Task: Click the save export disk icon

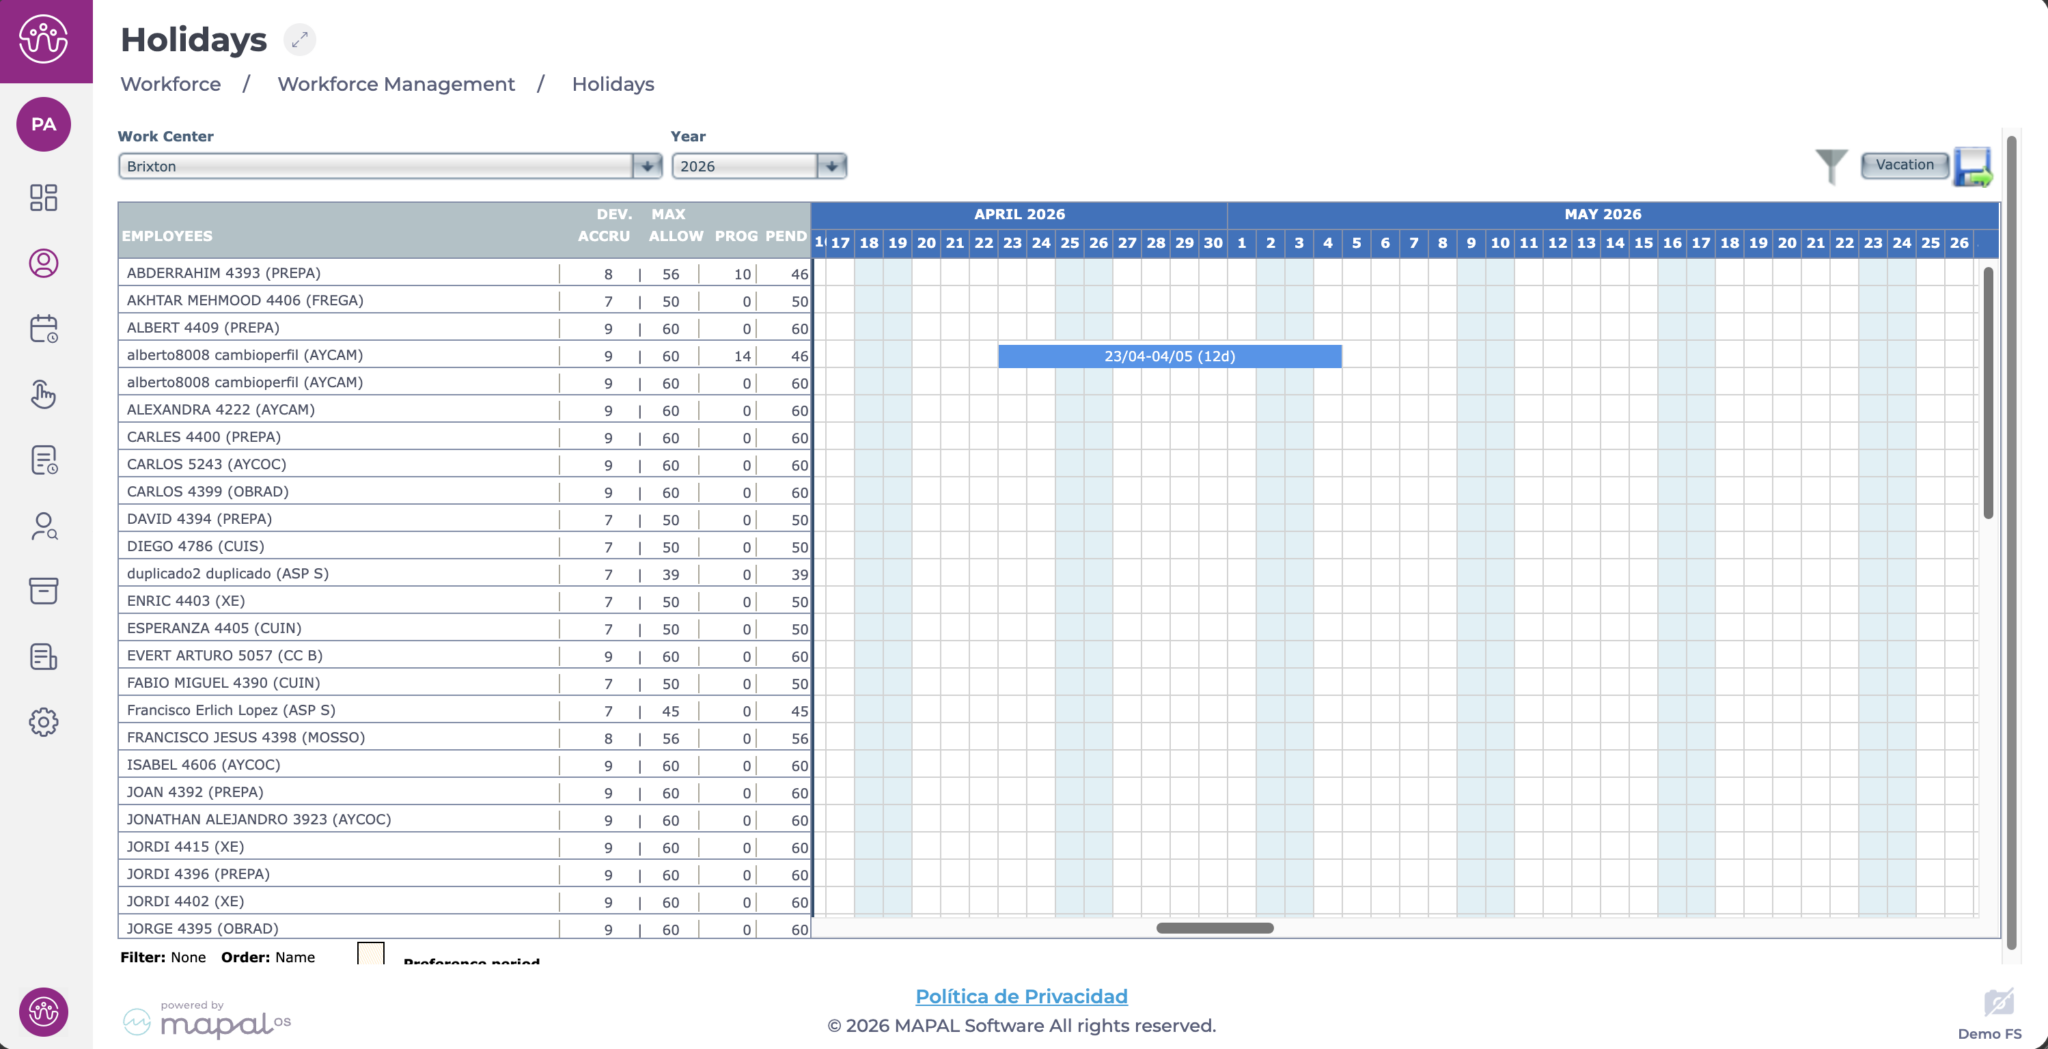Action: [1974, 167]
